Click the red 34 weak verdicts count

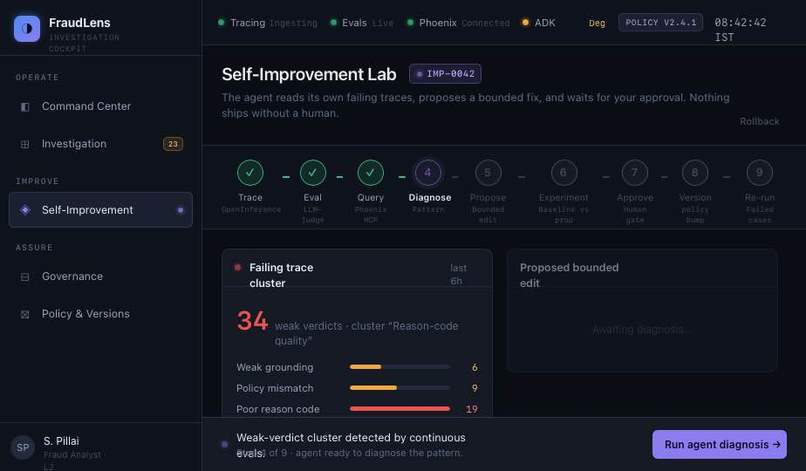click(x=252, y=321)
